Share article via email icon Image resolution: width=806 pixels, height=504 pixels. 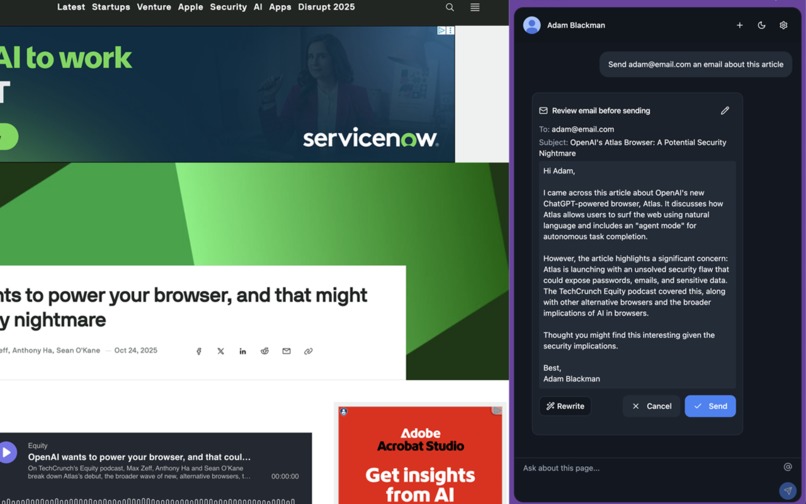(286, 351)
